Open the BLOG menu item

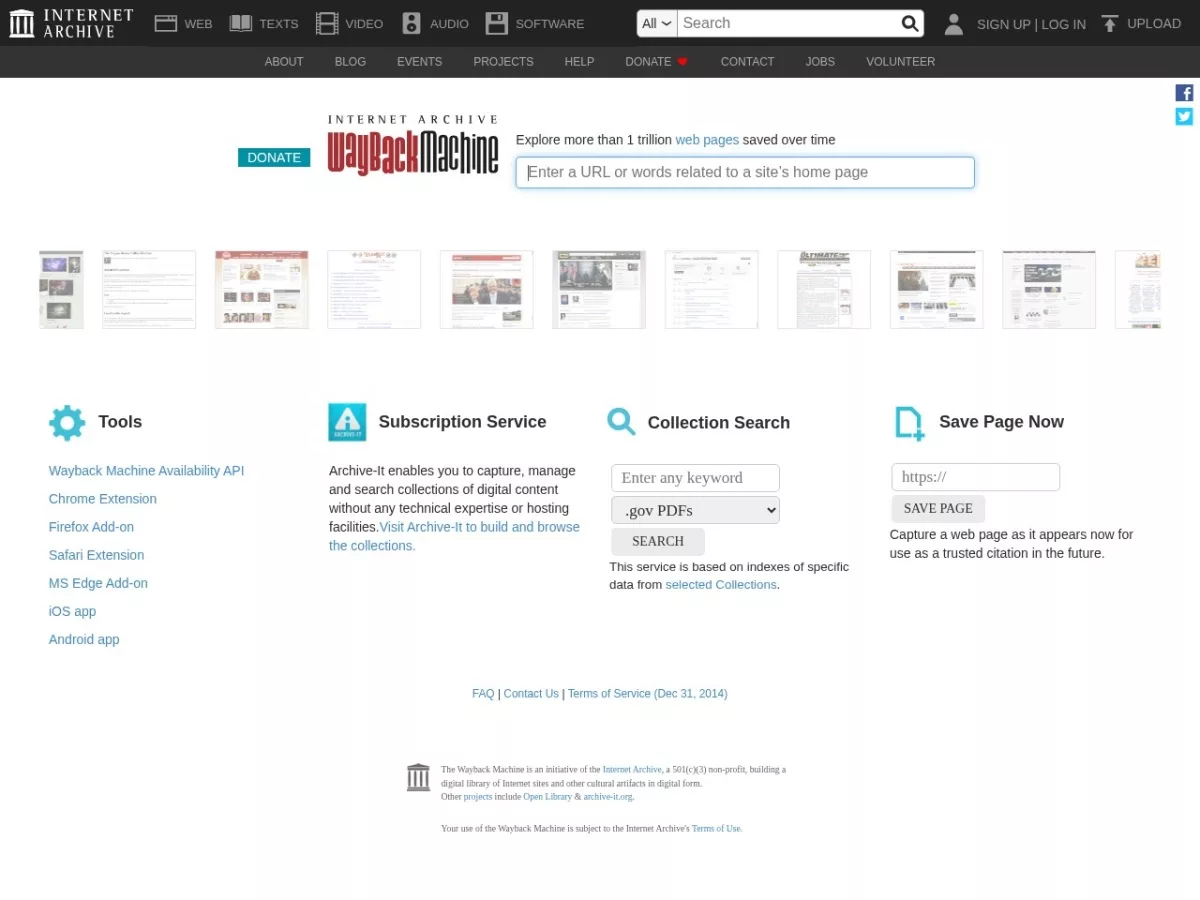350,62
